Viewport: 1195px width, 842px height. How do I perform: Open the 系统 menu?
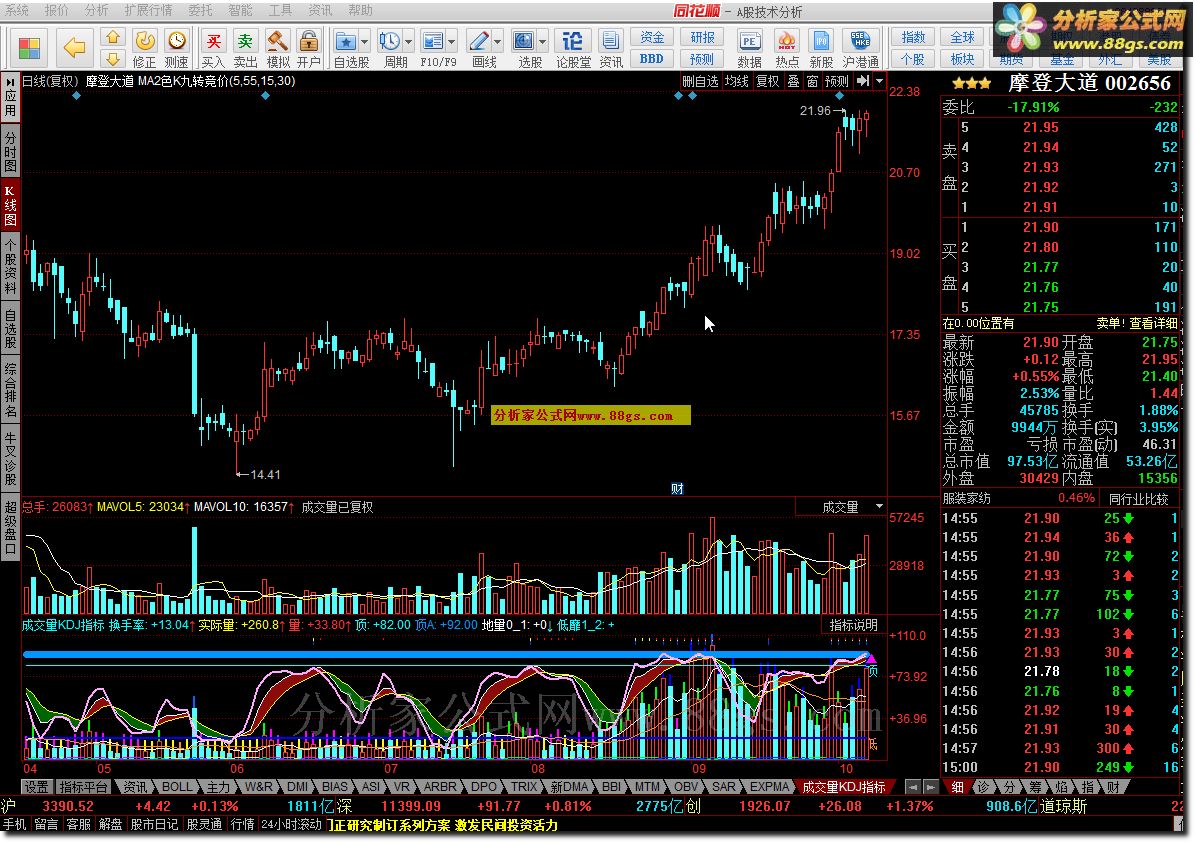point(18,11)
